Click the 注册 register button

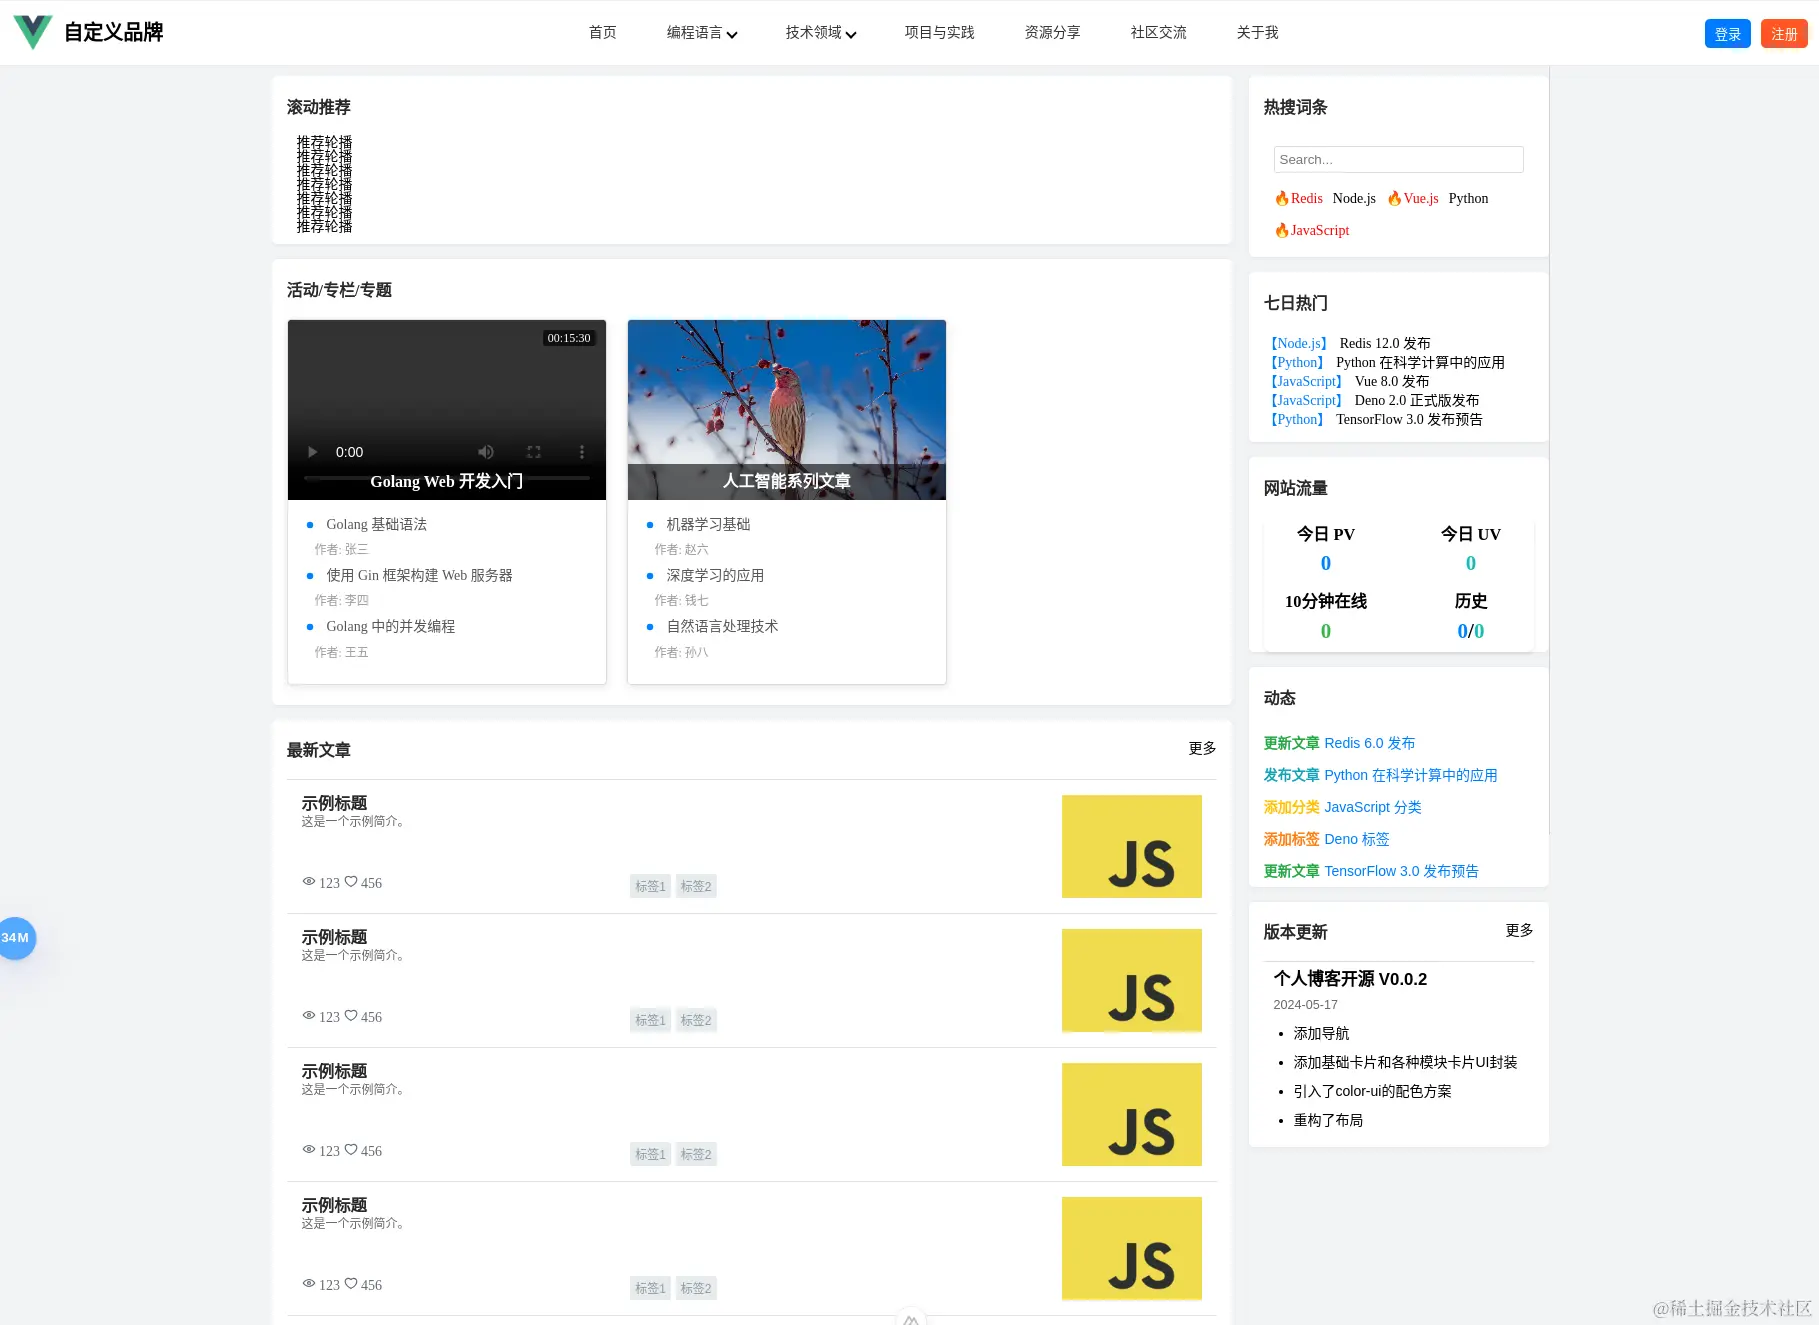click(1785, 33)
